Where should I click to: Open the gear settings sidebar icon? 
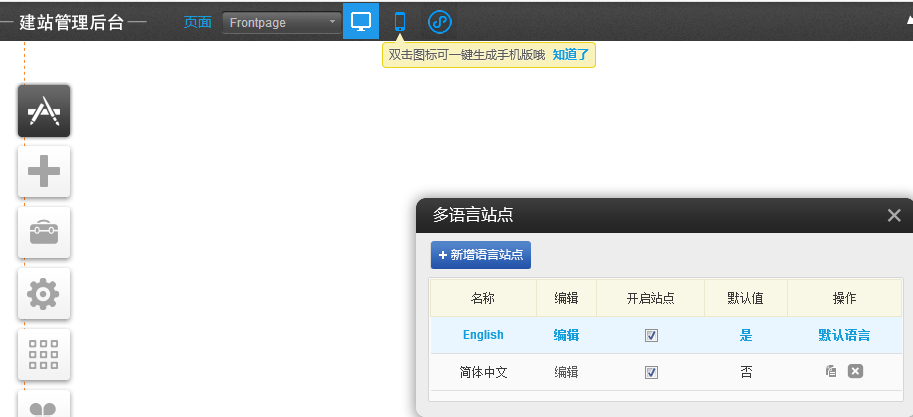click(x=44, y=294)
